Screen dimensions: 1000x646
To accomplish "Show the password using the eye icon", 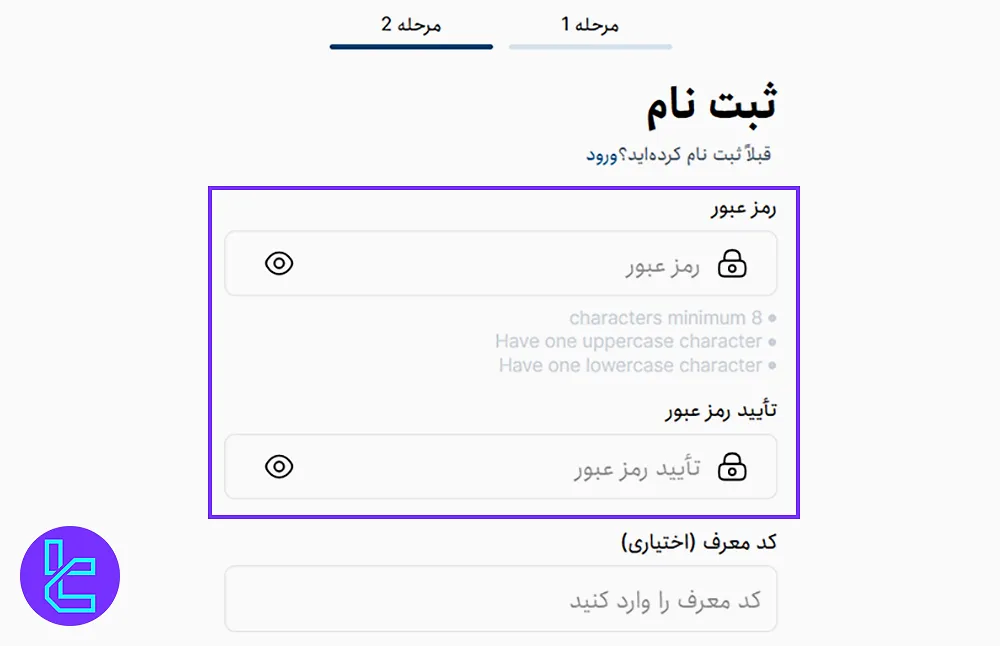I will (x=279, y=263).
